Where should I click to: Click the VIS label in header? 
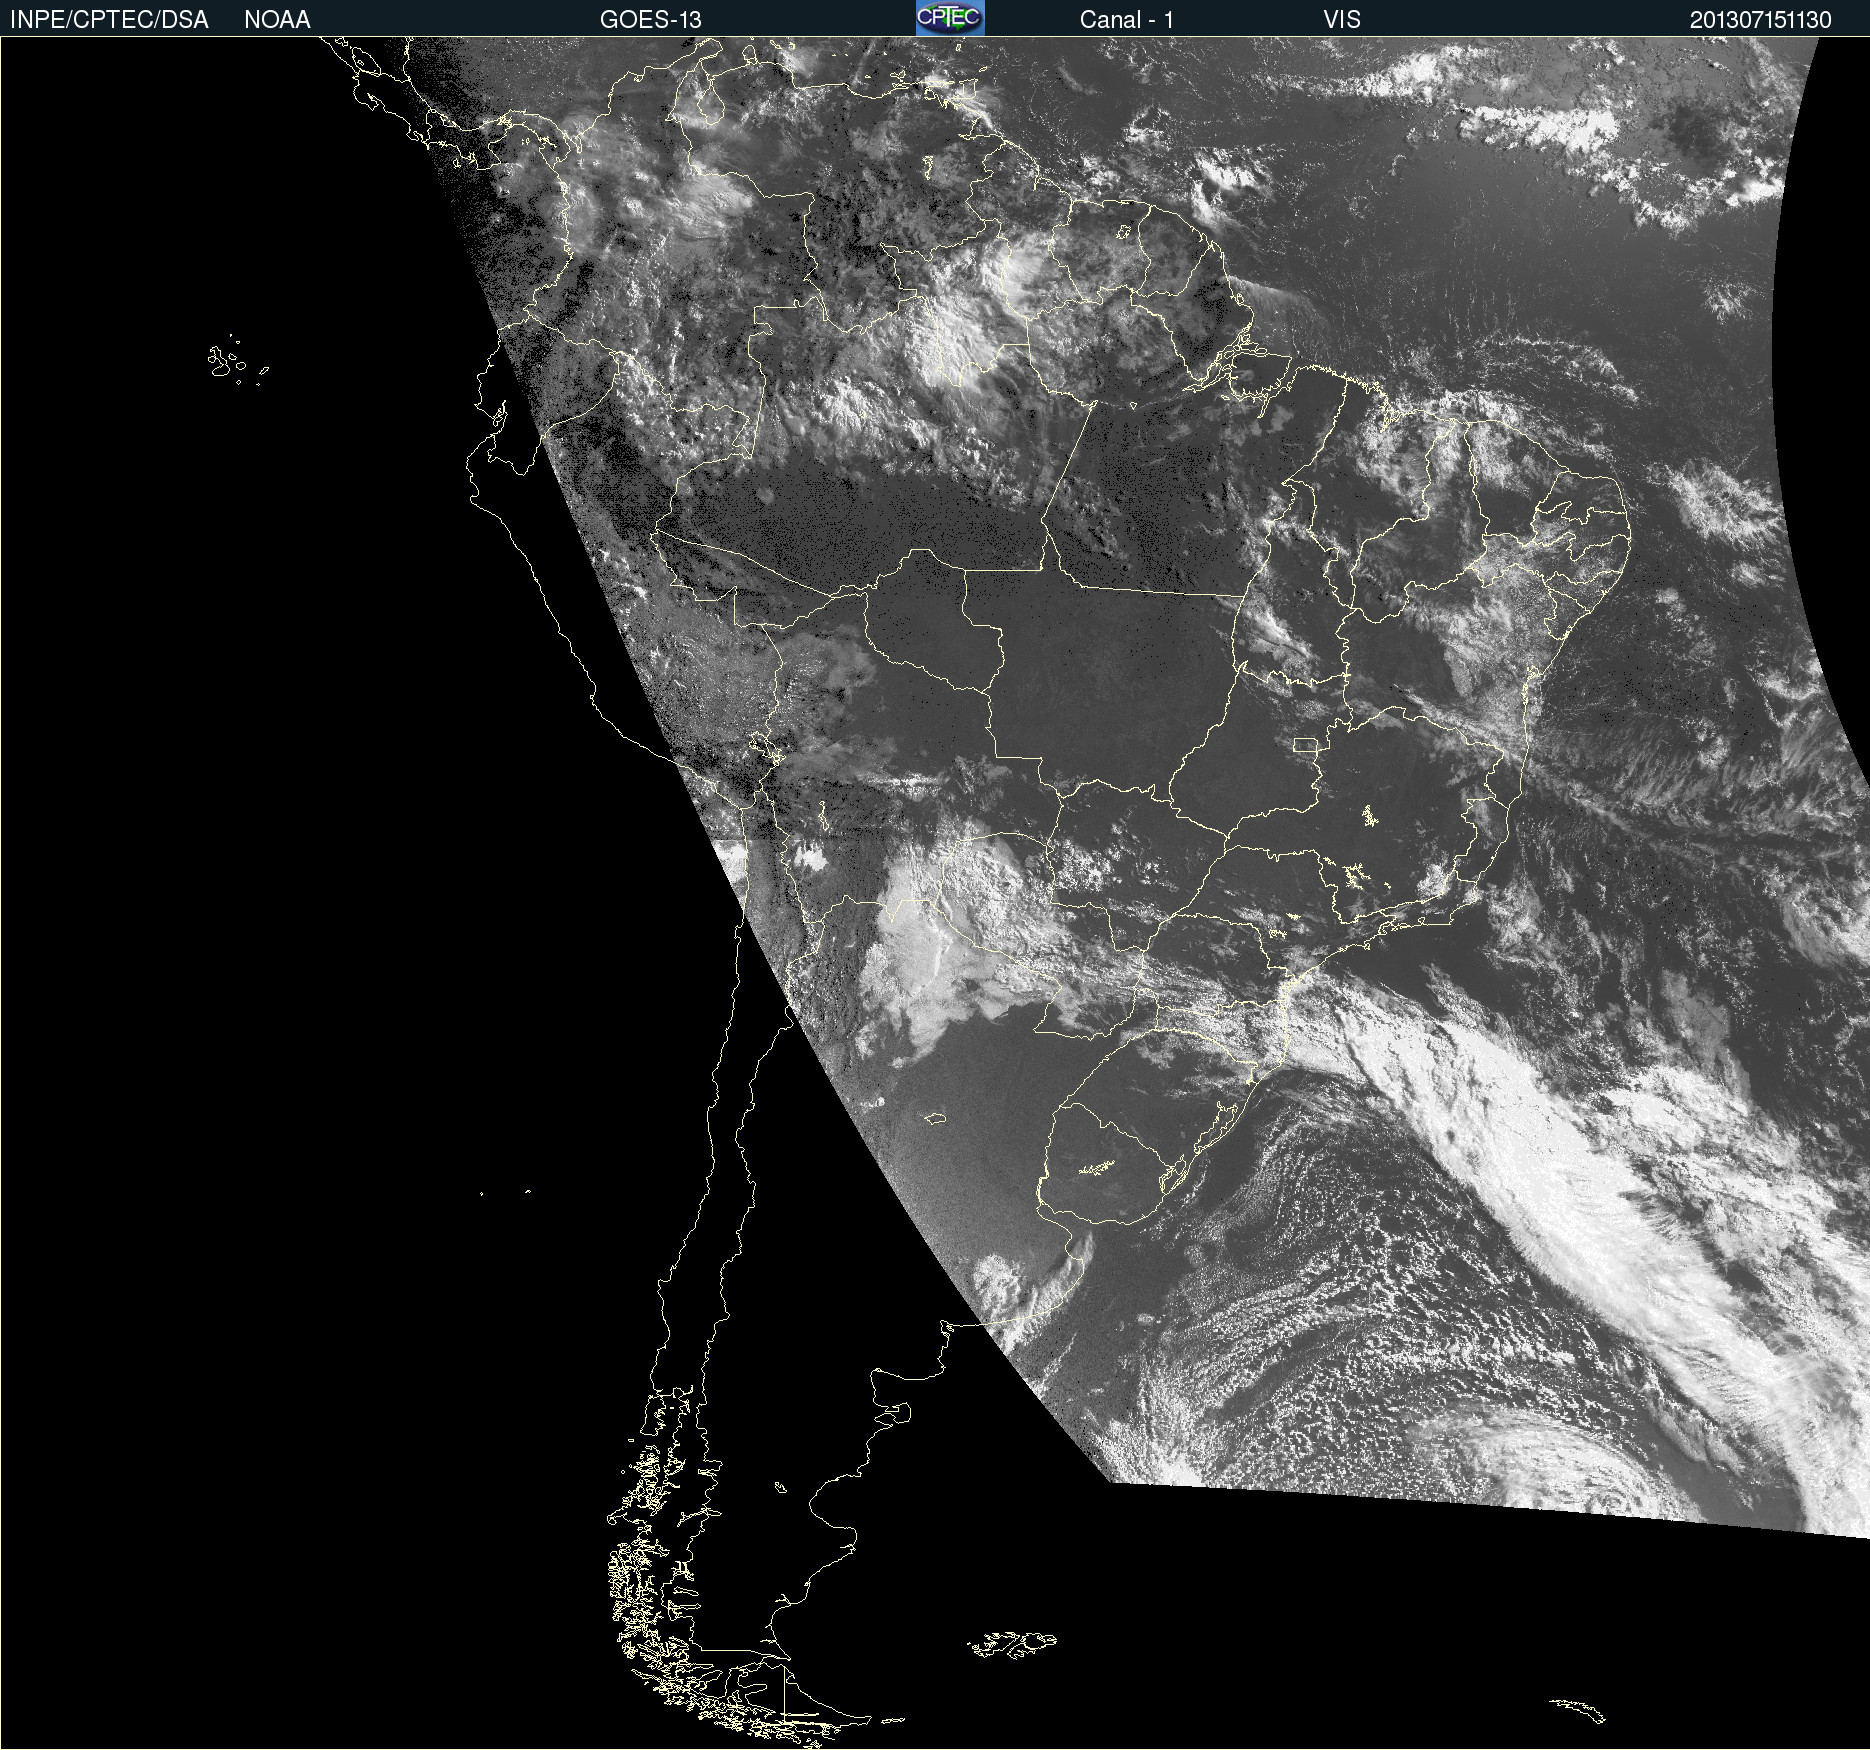(x=1341, y=20)
